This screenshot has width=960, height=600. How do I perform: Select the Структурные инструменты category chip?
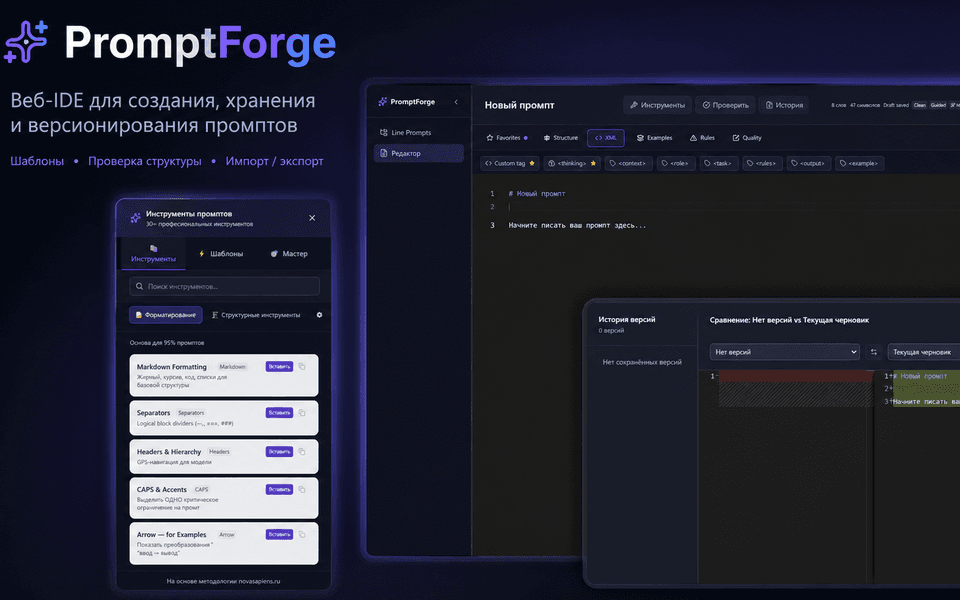point(256,315)
